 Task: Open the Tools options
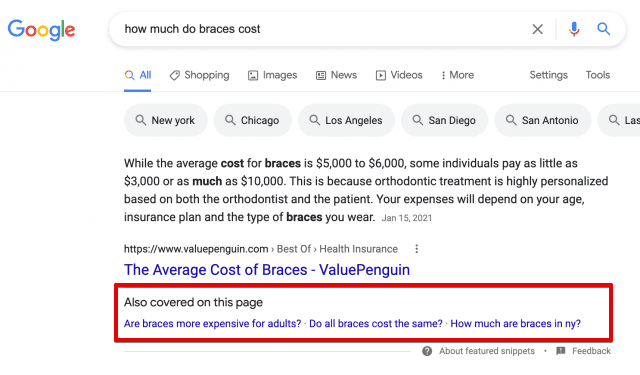[598, 75]
